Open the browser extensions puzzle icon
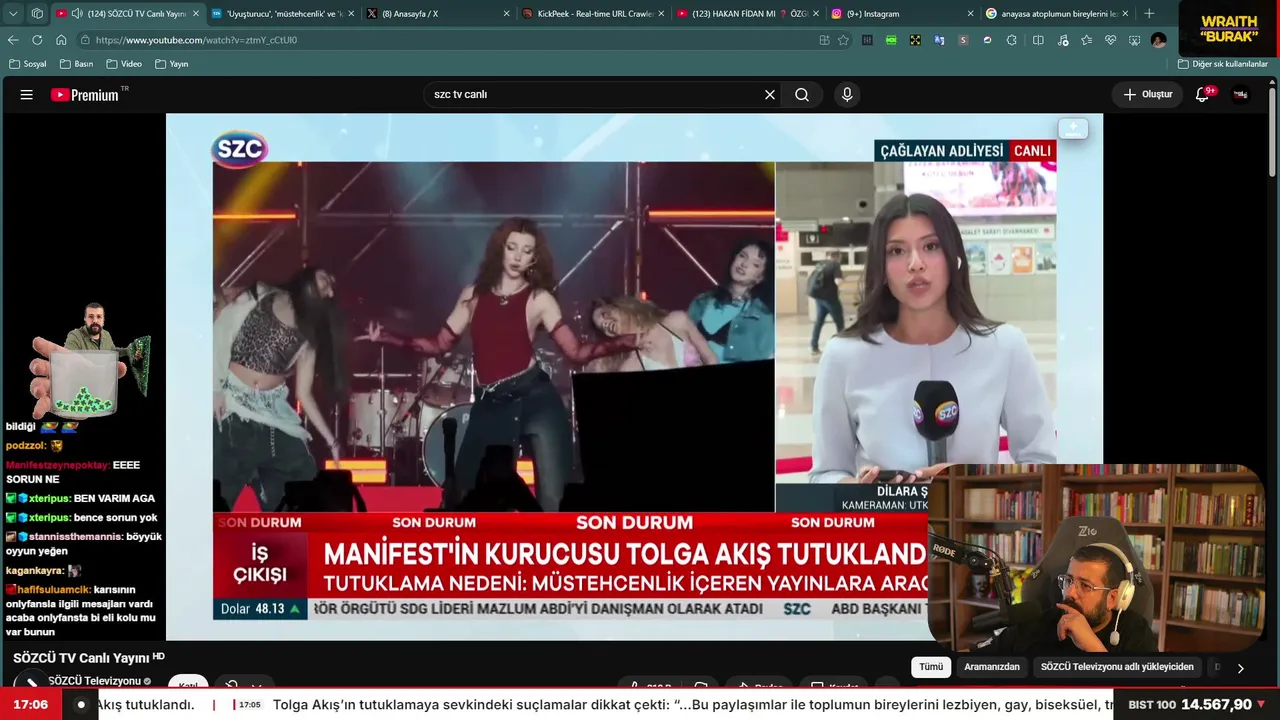Image resolution: width=1280 pixels, height=720 pixels. [x=1012, y=40]
